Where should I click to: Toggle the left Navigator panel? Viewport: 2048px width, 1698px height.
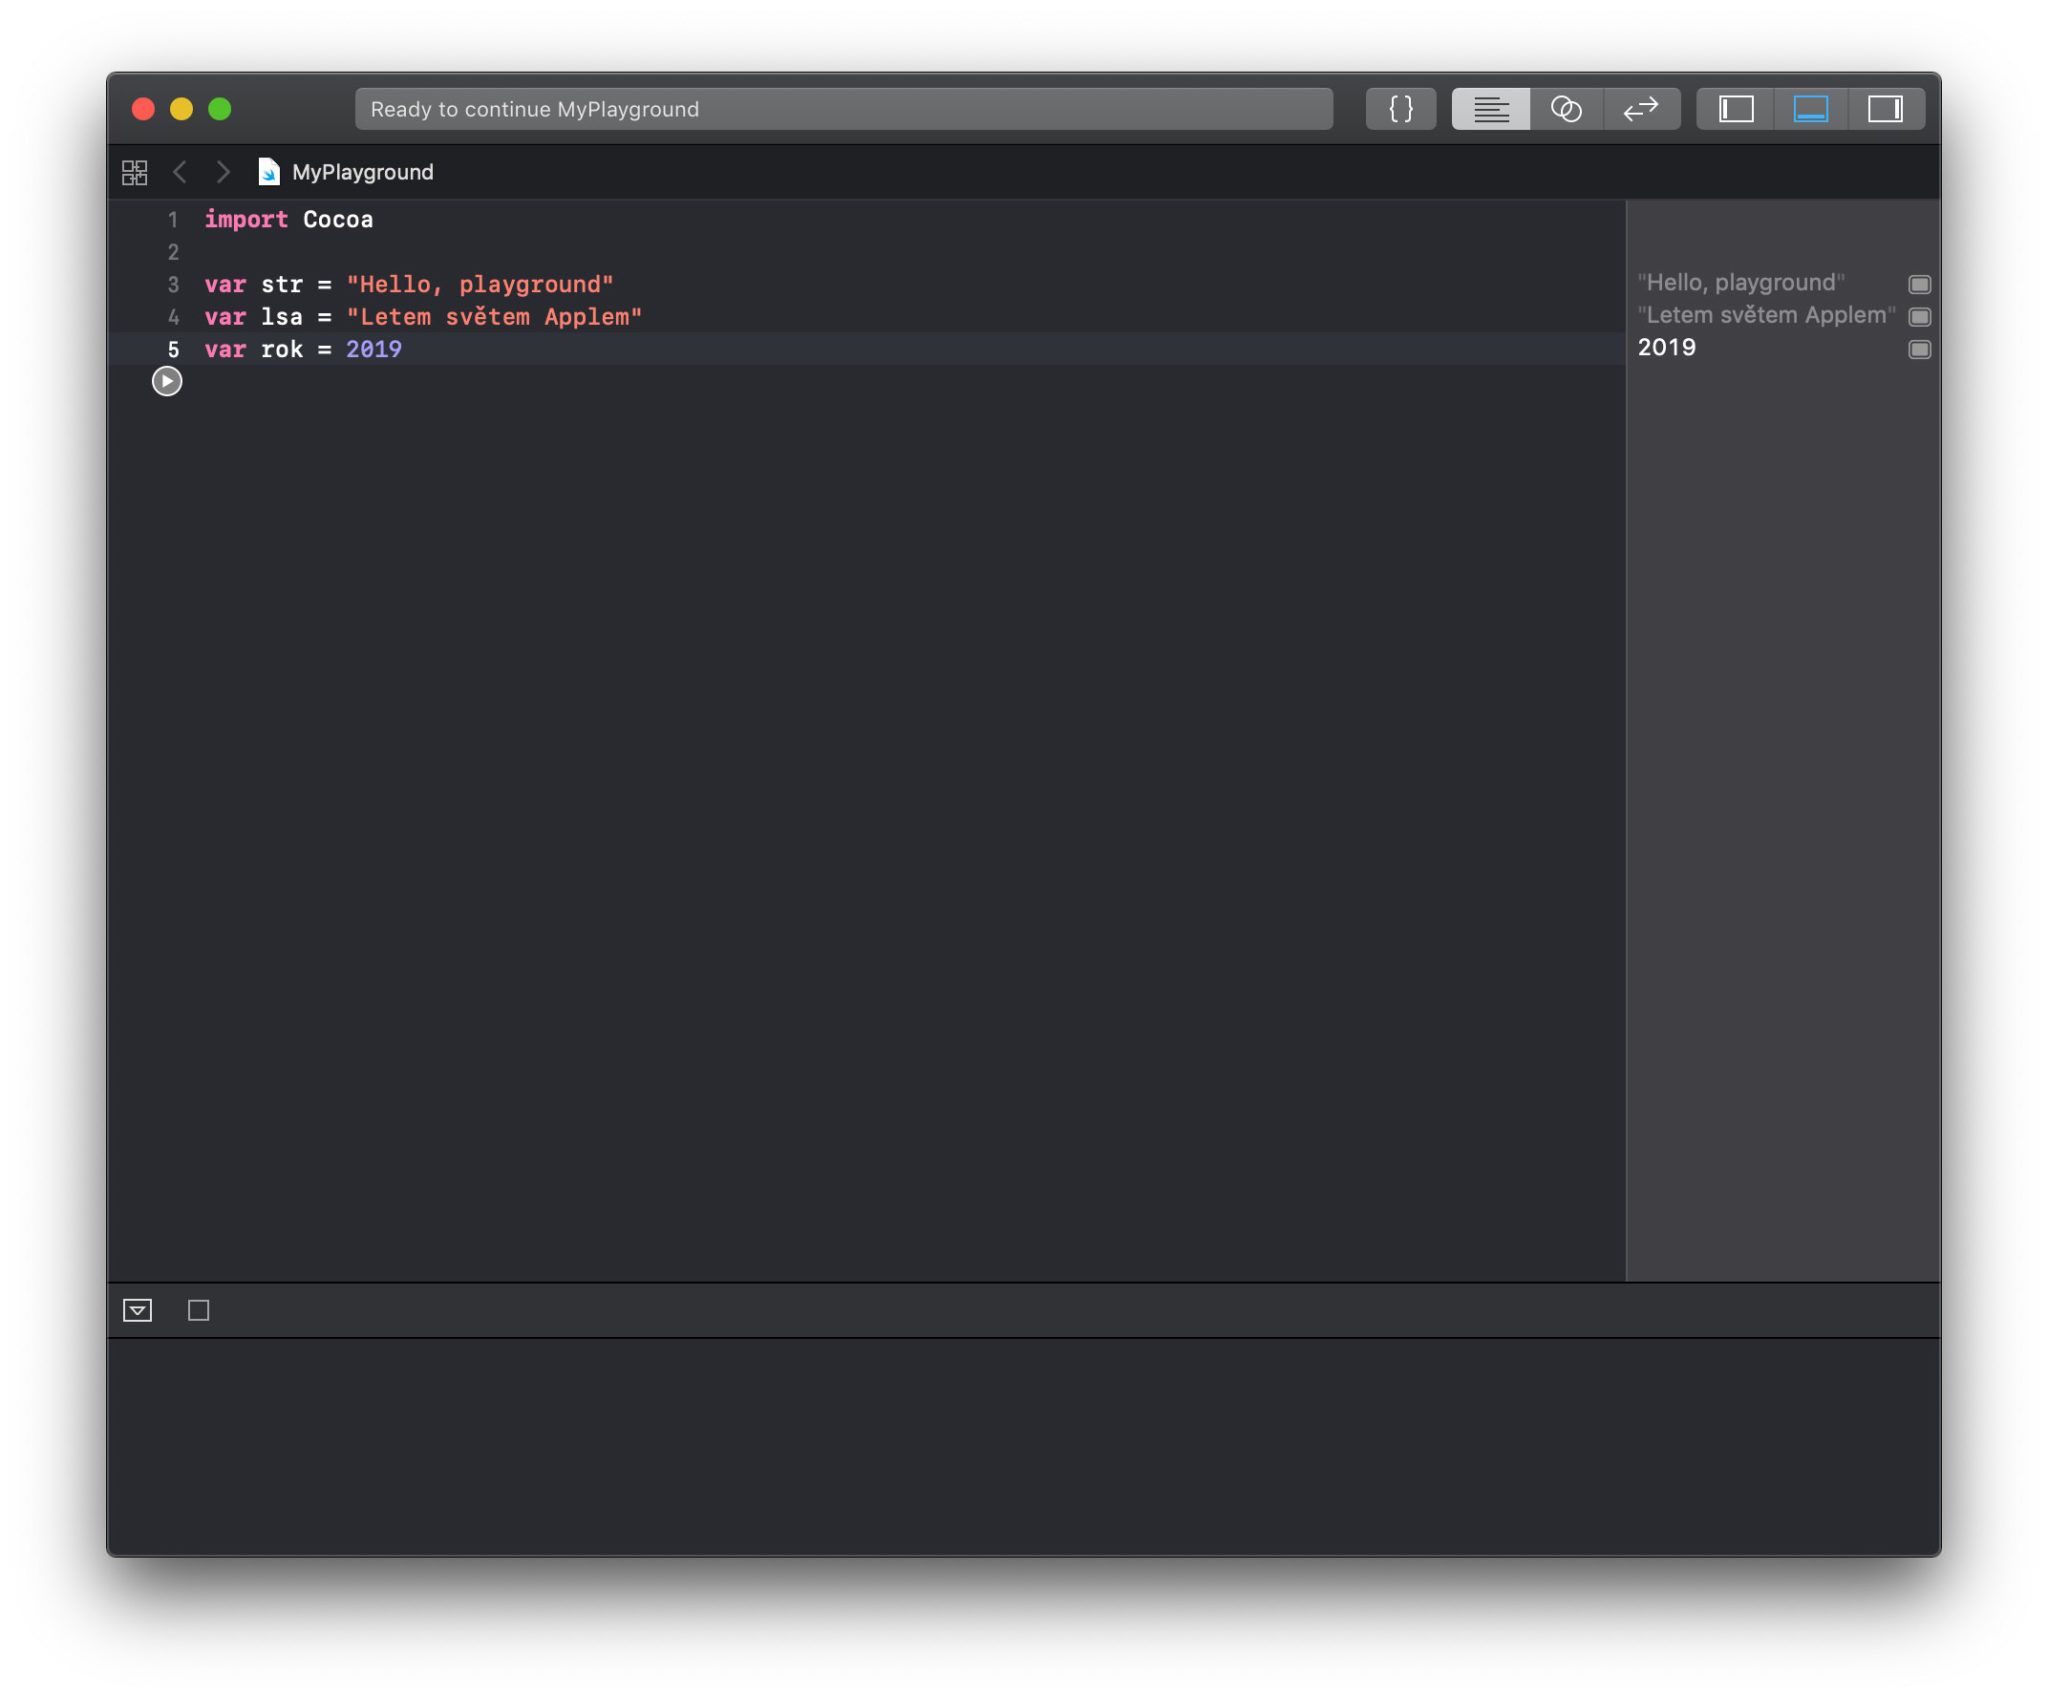[x=1736, y=109]
